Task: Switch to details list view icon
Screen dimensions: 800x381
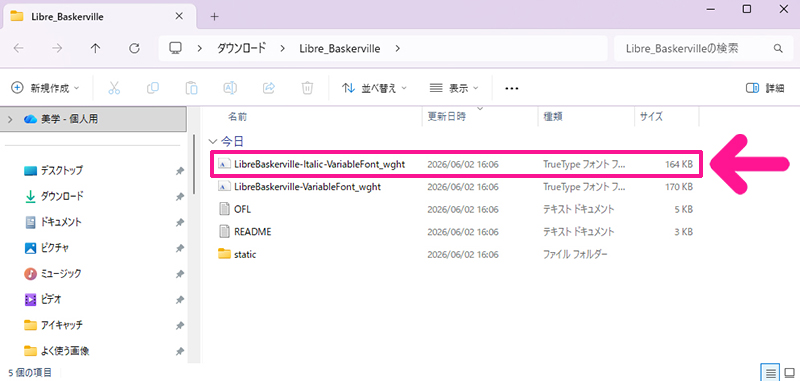Action: 770,372
